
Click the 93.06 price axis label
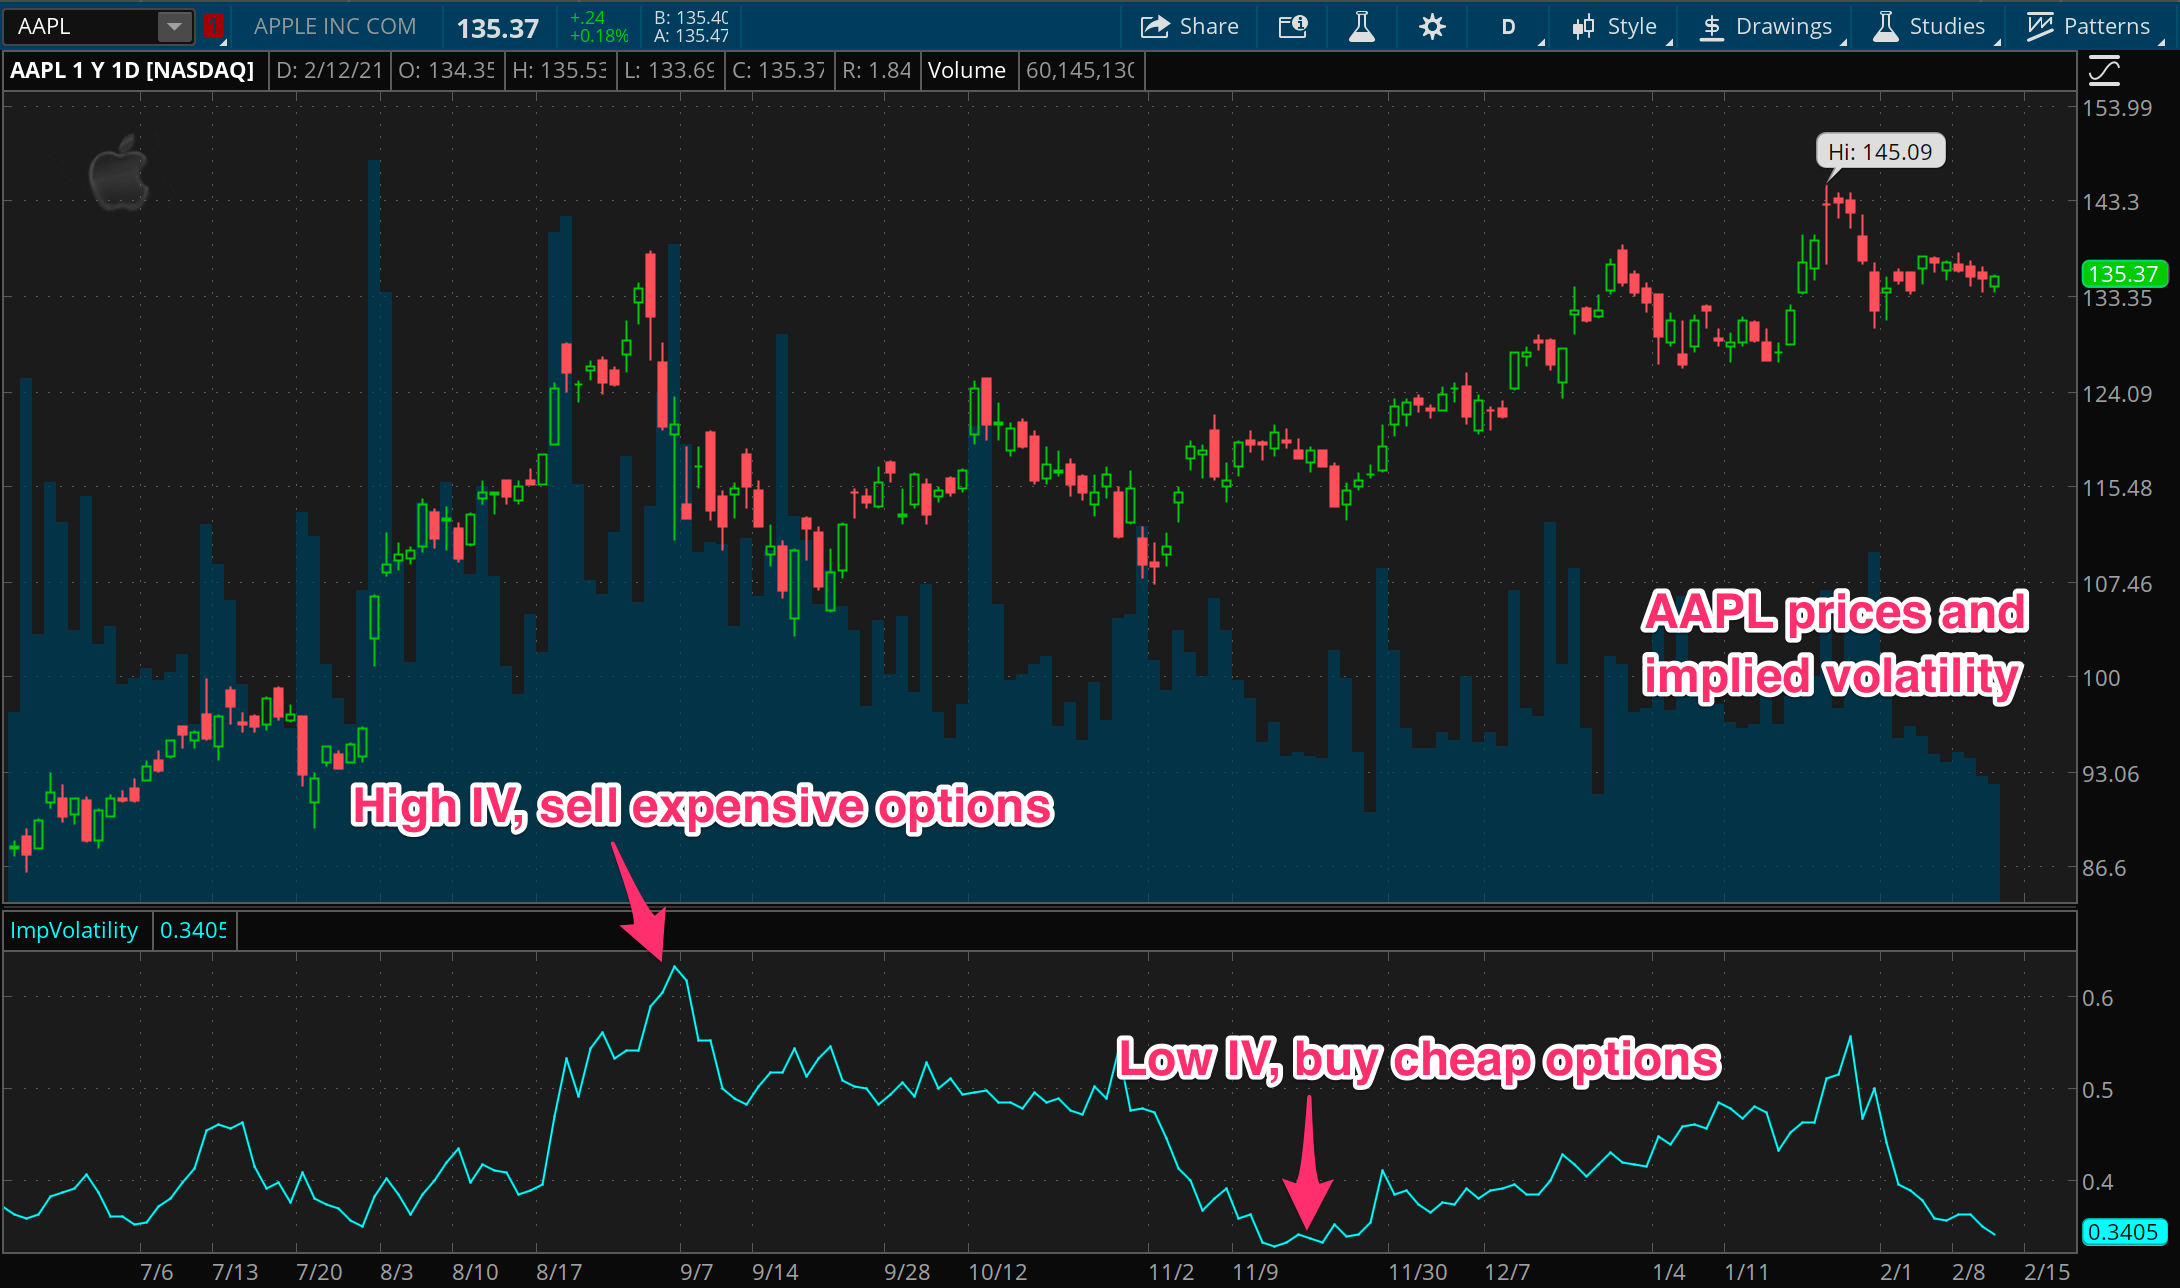tap(2110, 773)
